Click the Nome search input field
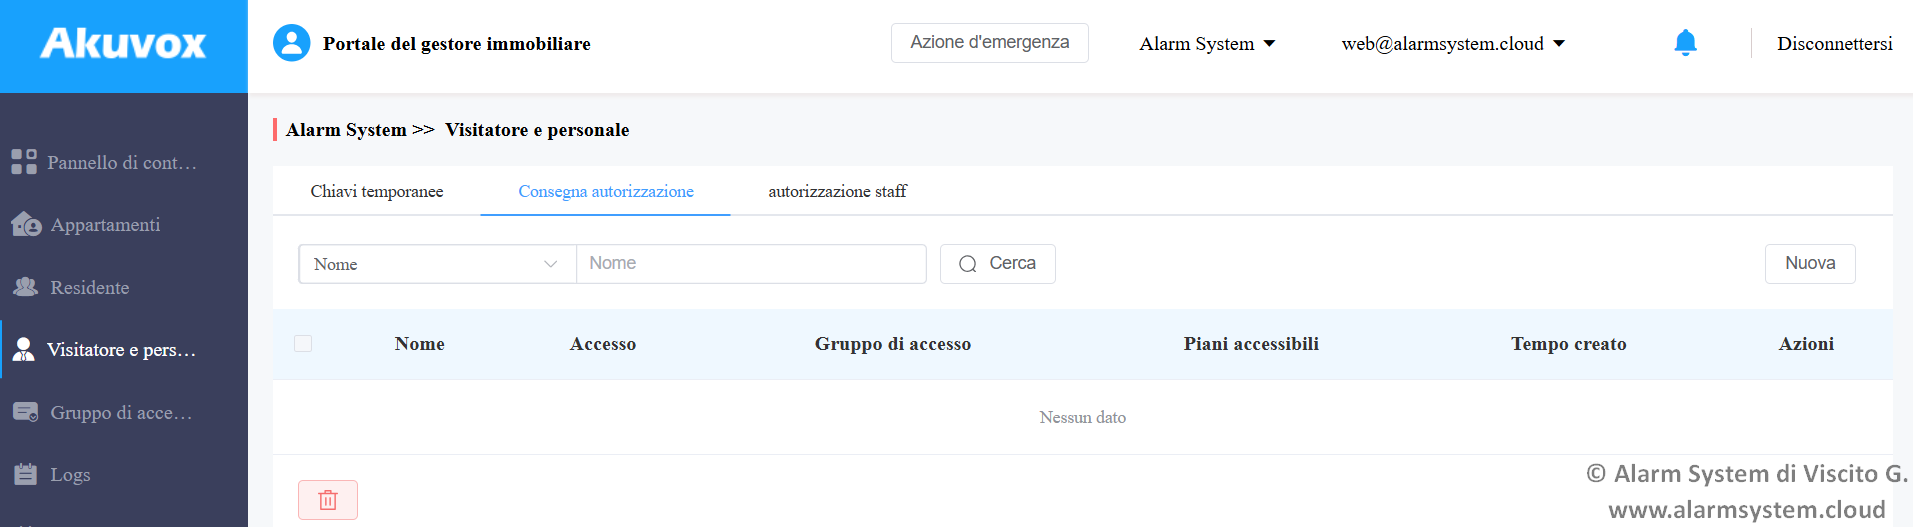Screen dimensions: 1913x527 pos(751,264)
